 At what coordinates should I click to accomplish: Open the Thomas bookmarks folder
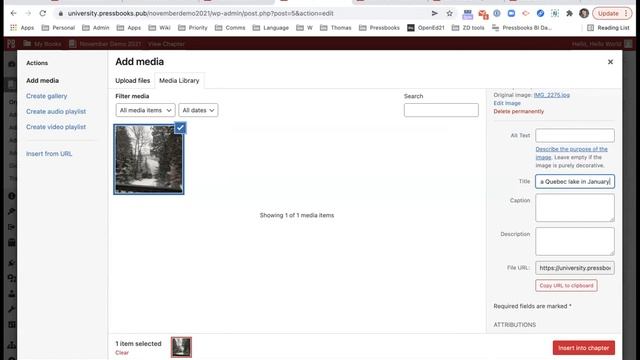click(x=336, y=28)
